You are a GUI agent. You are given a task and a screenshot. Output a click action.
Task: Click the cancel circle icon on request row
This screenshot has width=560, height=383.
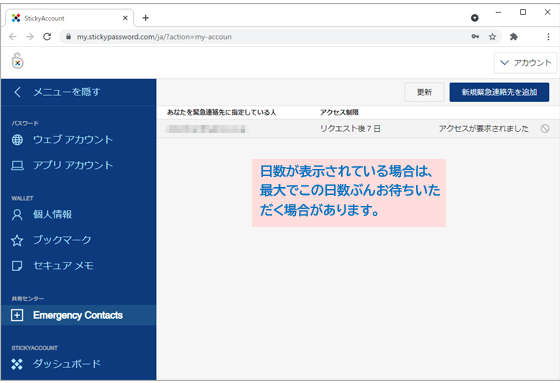tap(545, 129)
